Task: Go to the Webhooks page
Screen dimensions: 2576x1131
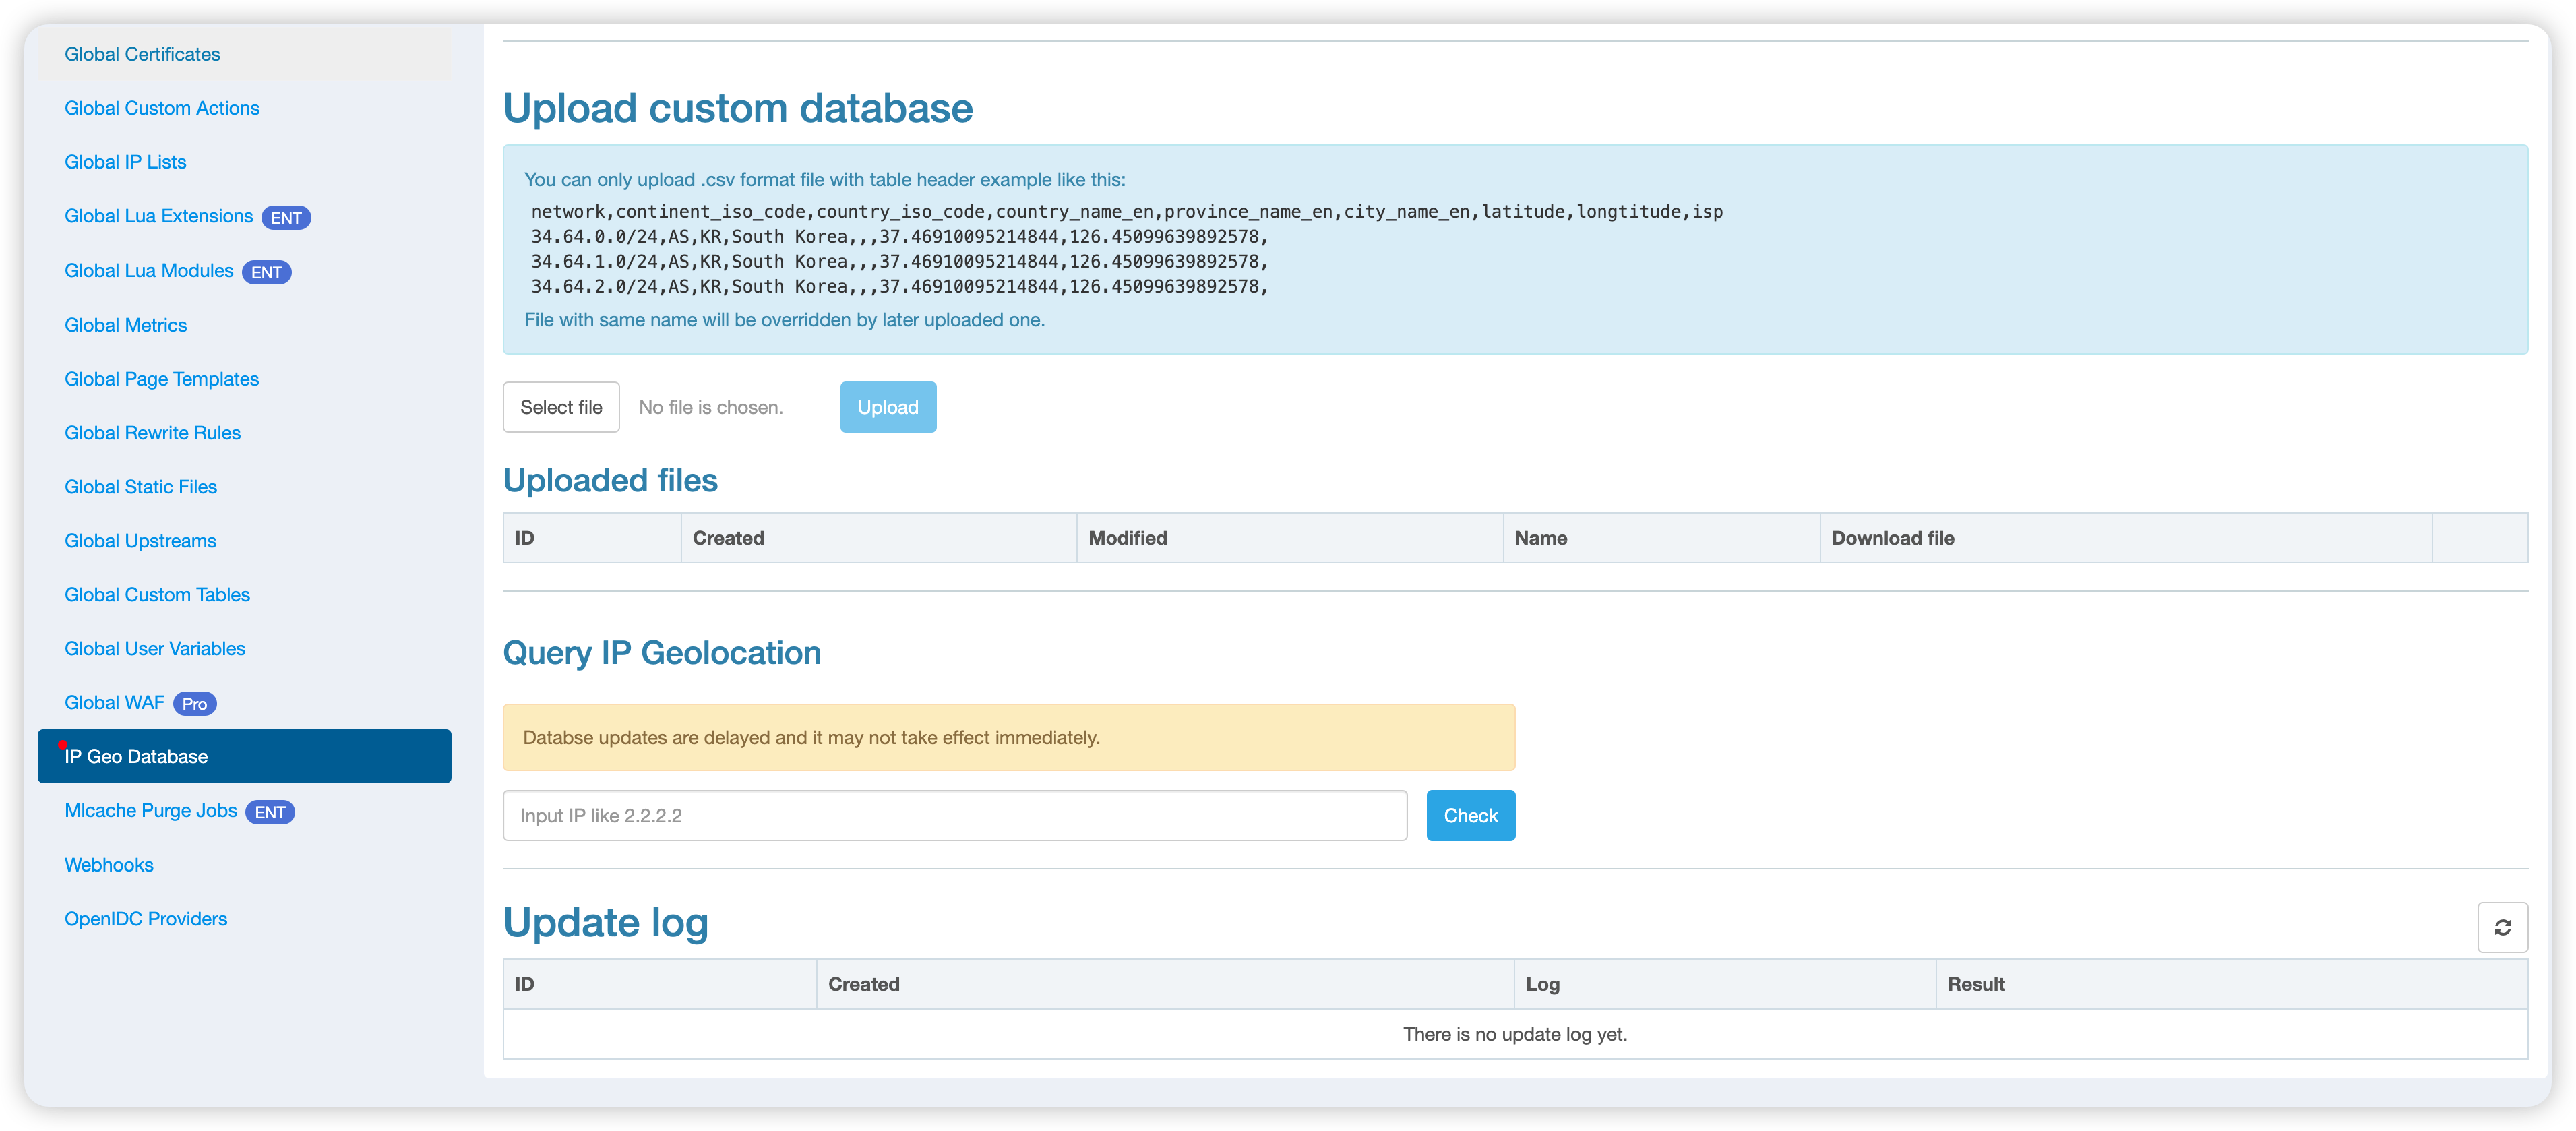Action: pos(109,865)
